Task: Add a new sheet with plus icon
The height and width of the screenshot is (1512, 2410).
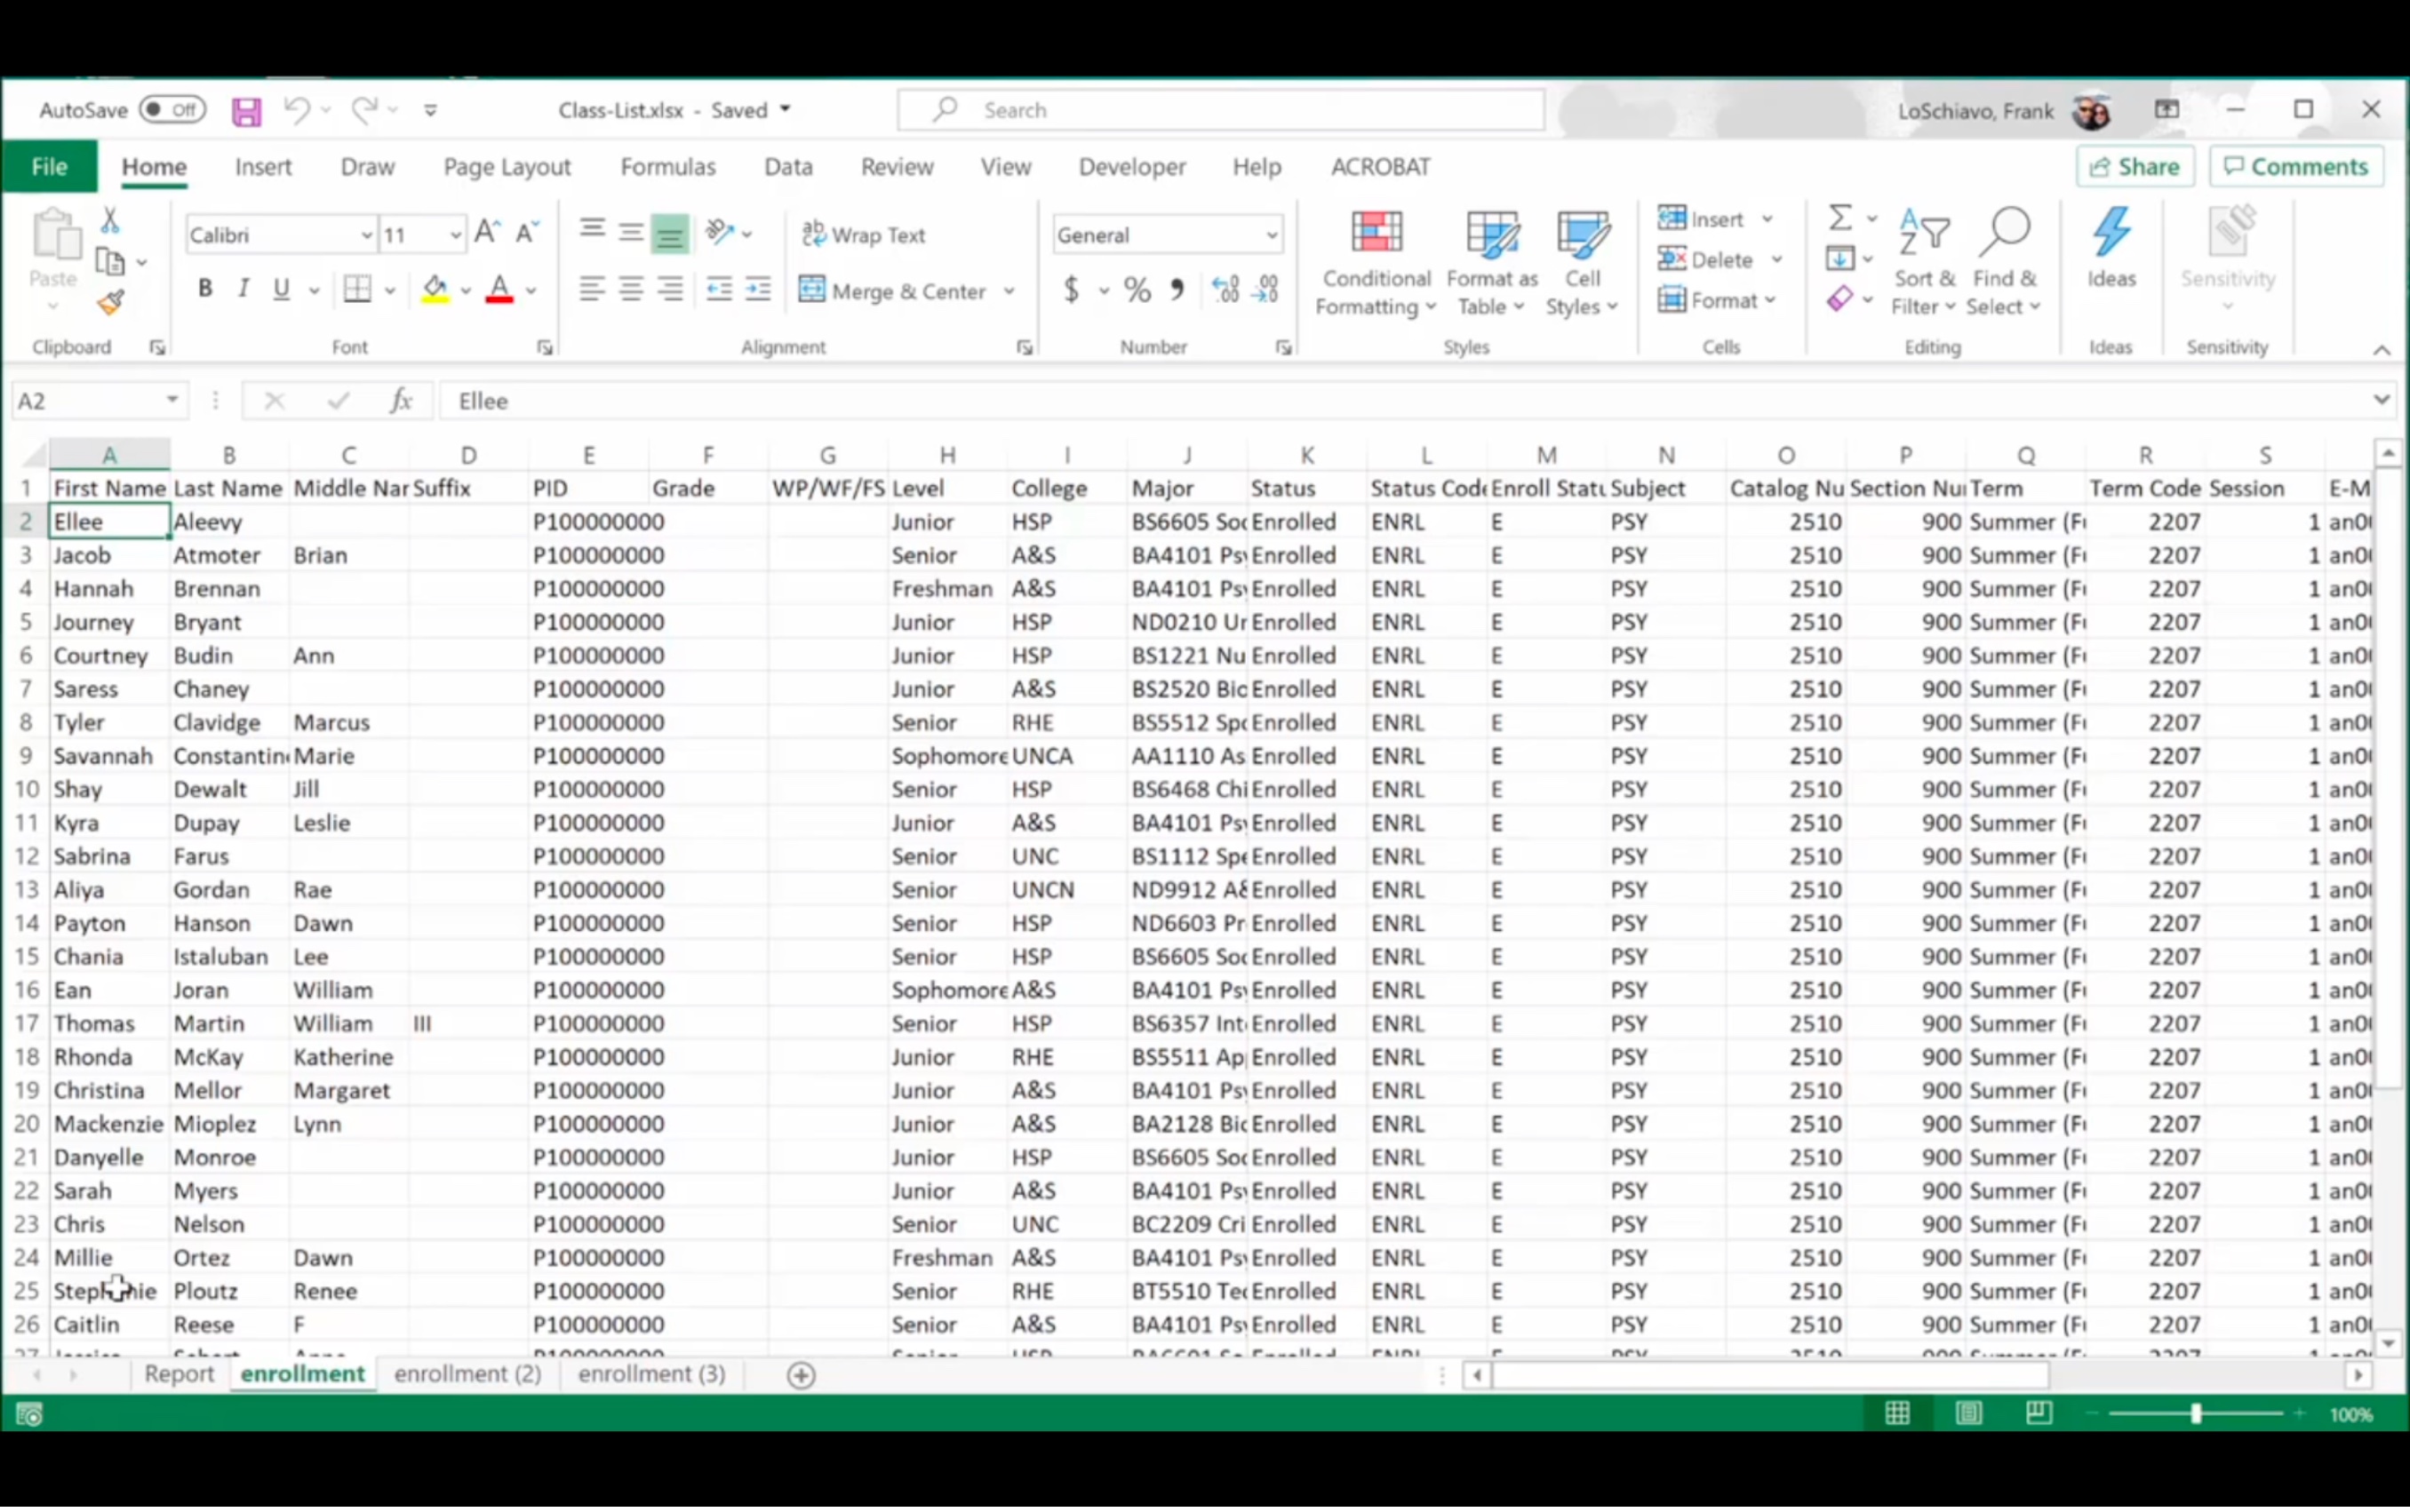Action: [801, 1377]
